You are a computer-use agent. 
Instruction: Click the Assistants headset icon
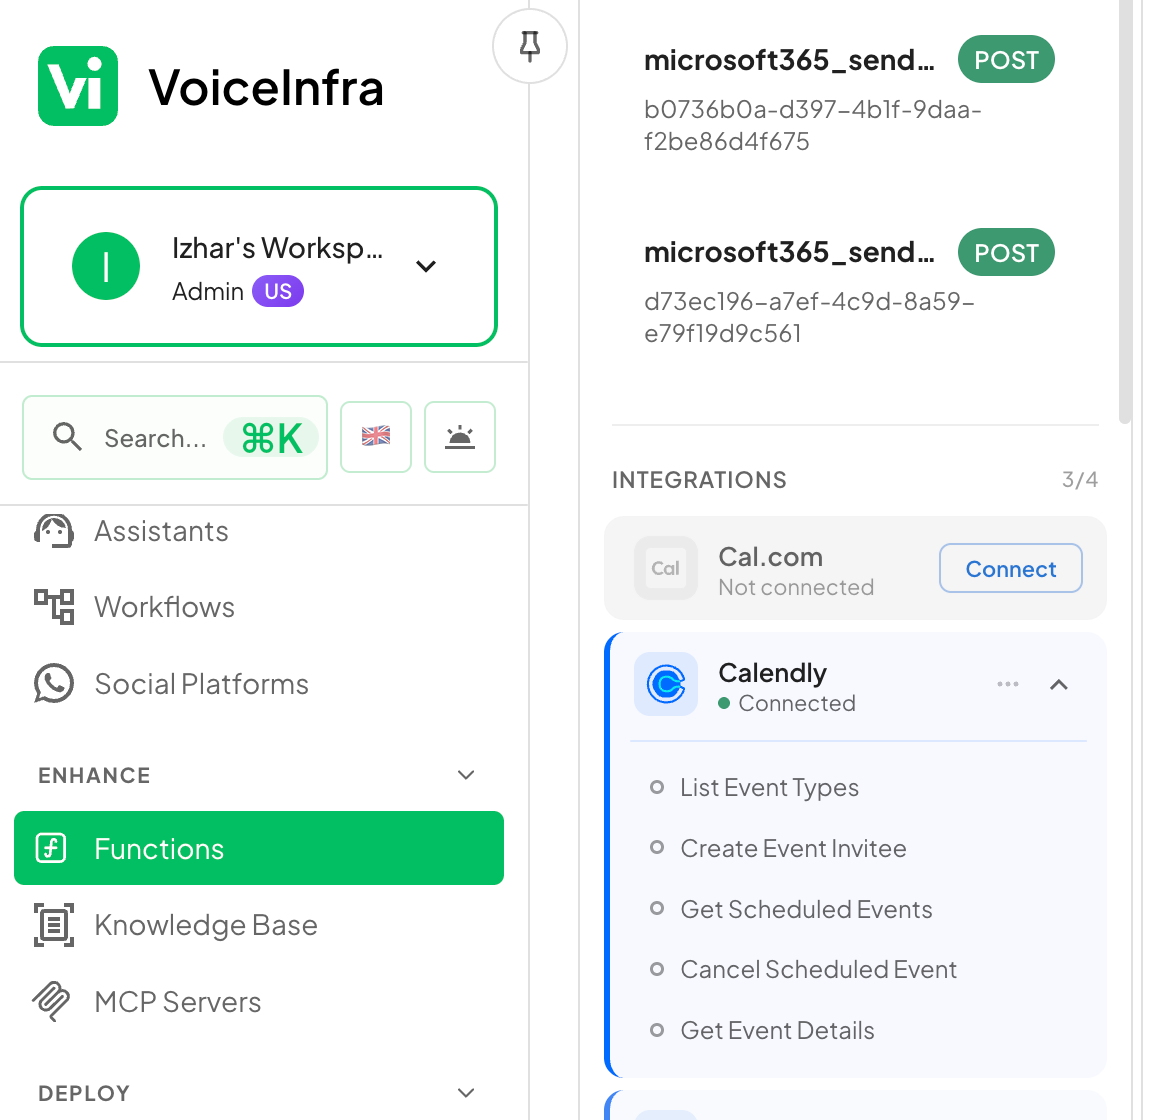[54, 531]
